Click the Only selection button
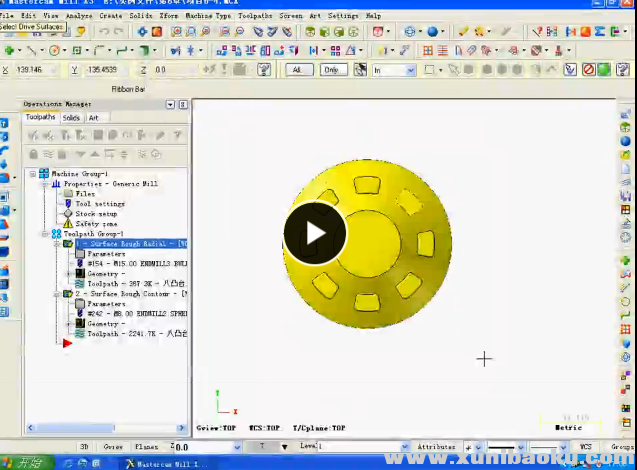 tap(334, 70)
